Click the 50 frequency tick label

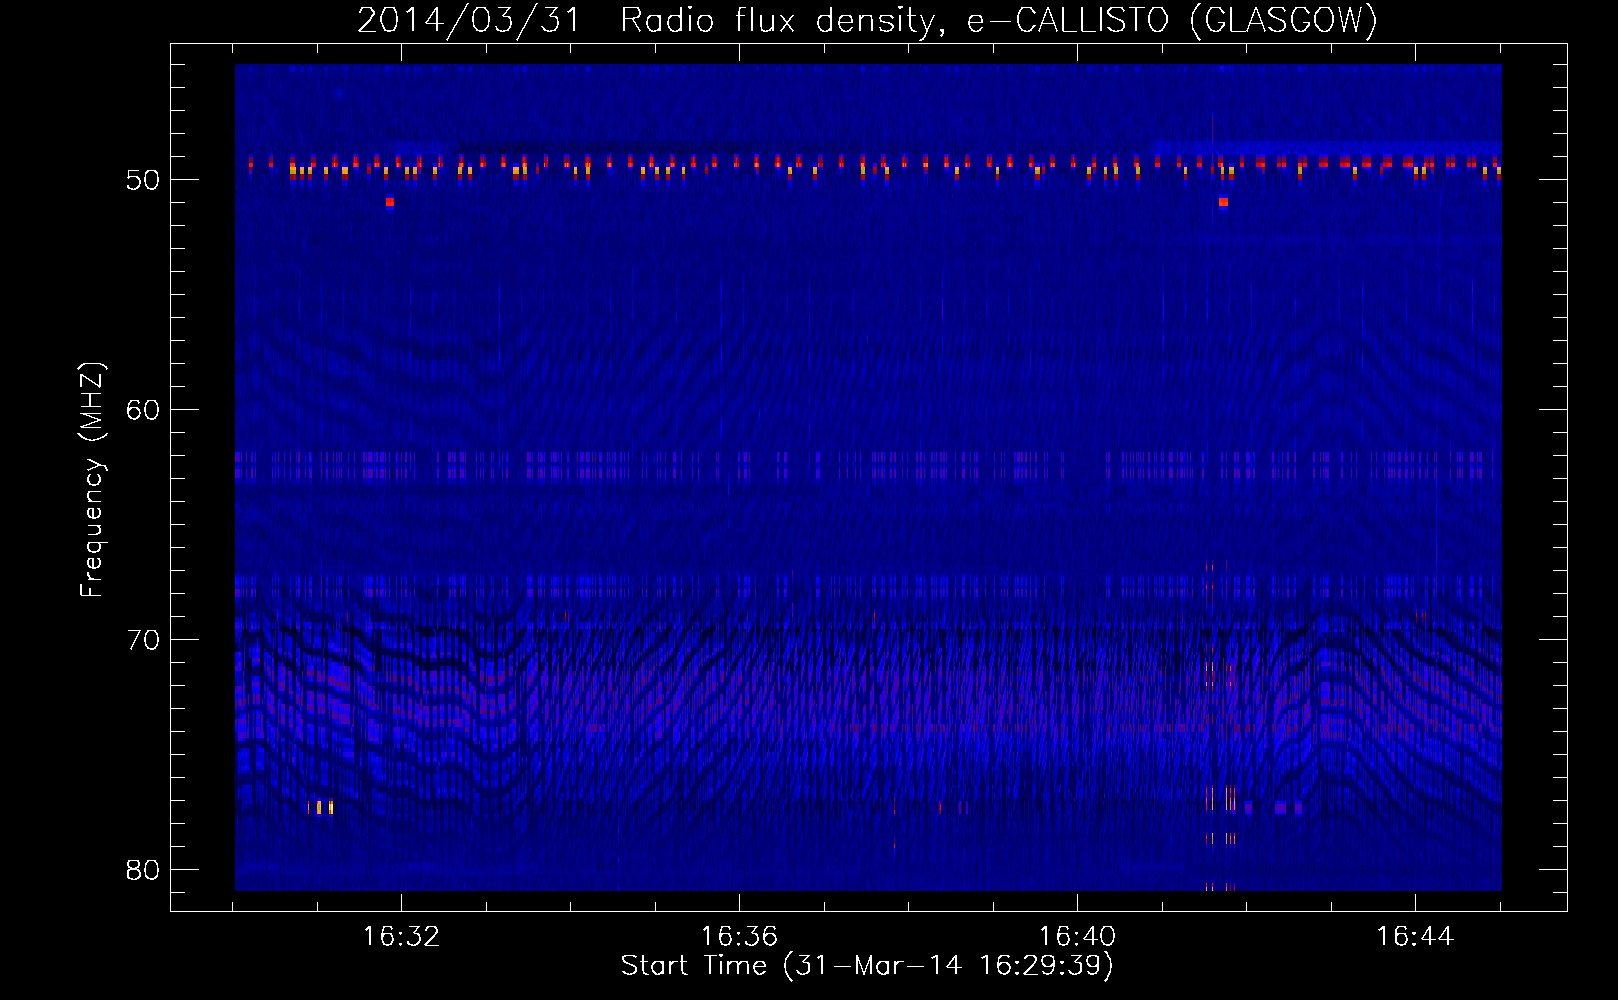point(143,180)
